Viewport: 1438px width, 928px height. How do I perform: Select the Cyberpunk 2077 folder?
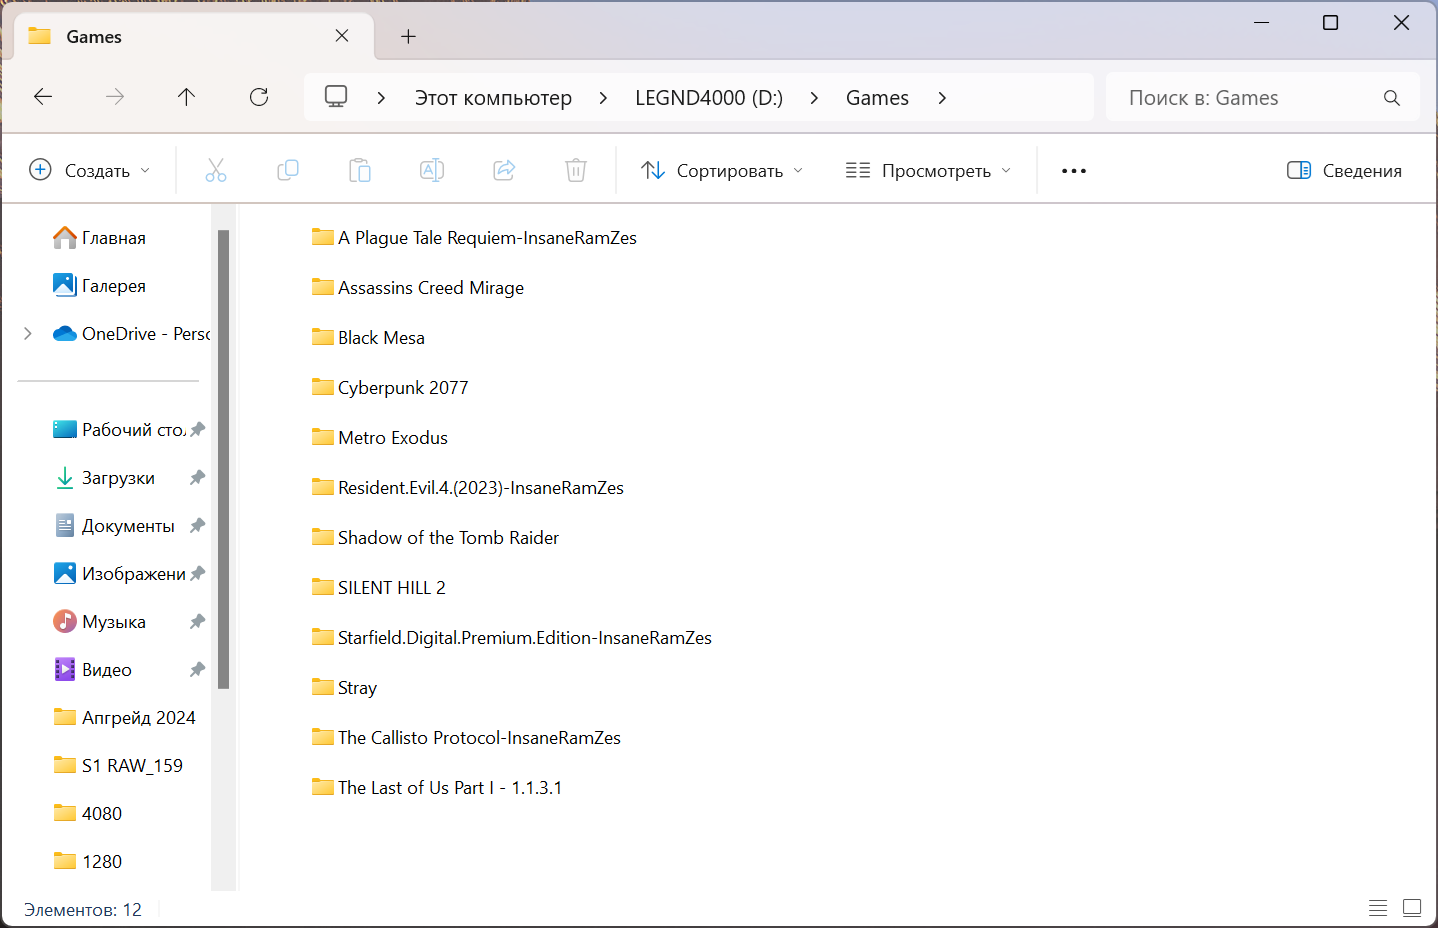[x=390, y=388]
